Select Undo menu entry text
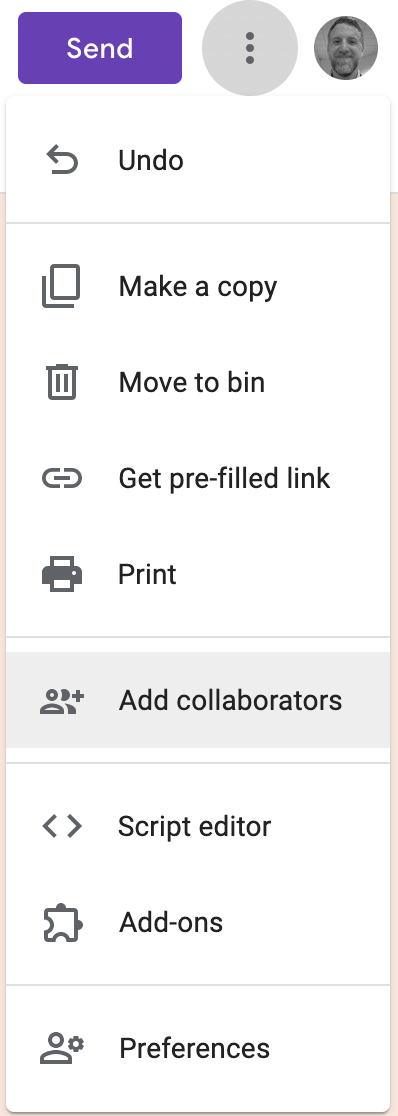 pyautogui.click(x=150, y=160)
